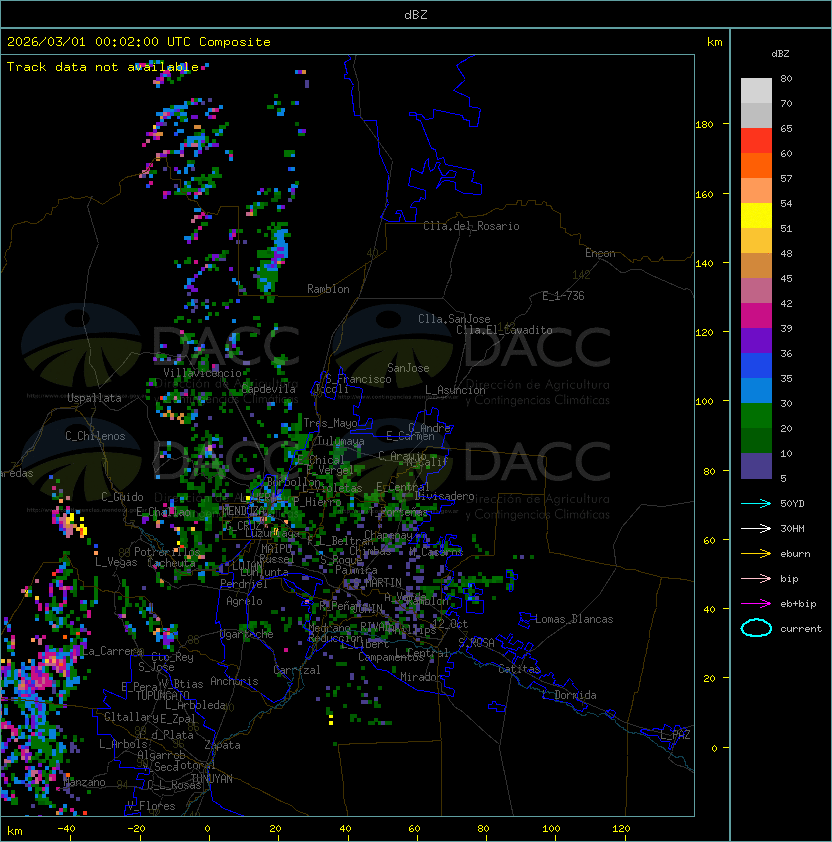Click the 'Agrelo' place label

tap(244, 601)
